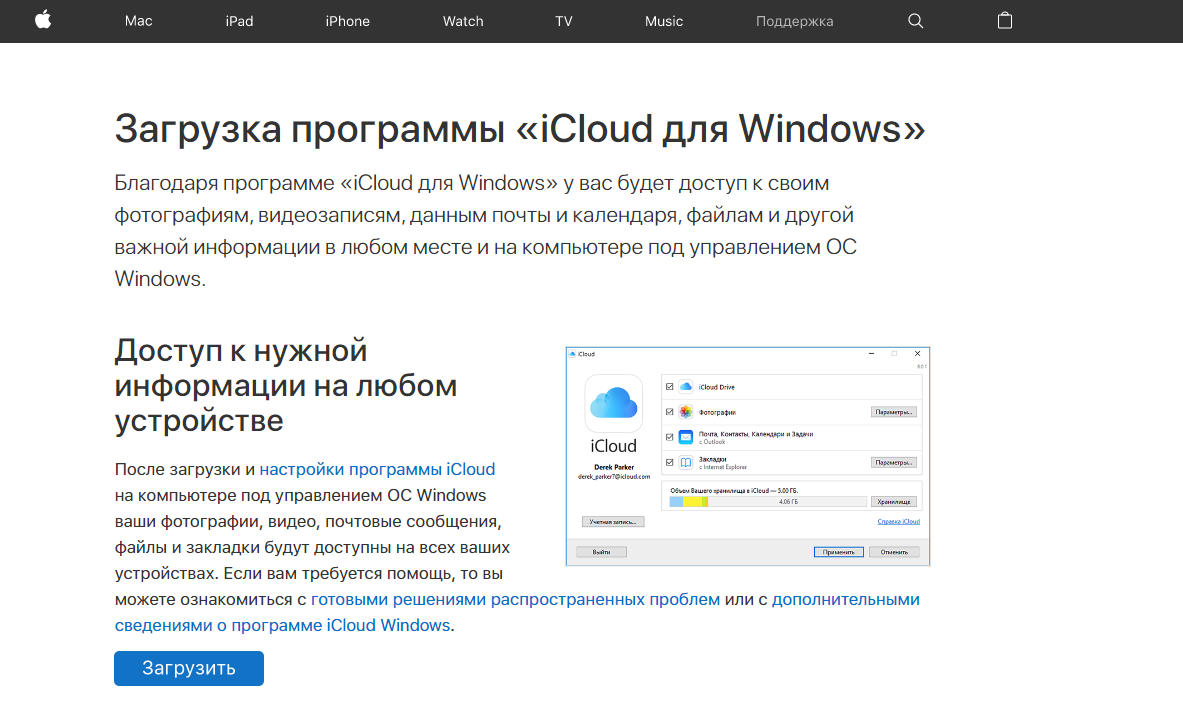Viewport: 1183px width, 701px height.
Task: Uncheck the Фотографии checkbox
Action: [x=669, y=412]
